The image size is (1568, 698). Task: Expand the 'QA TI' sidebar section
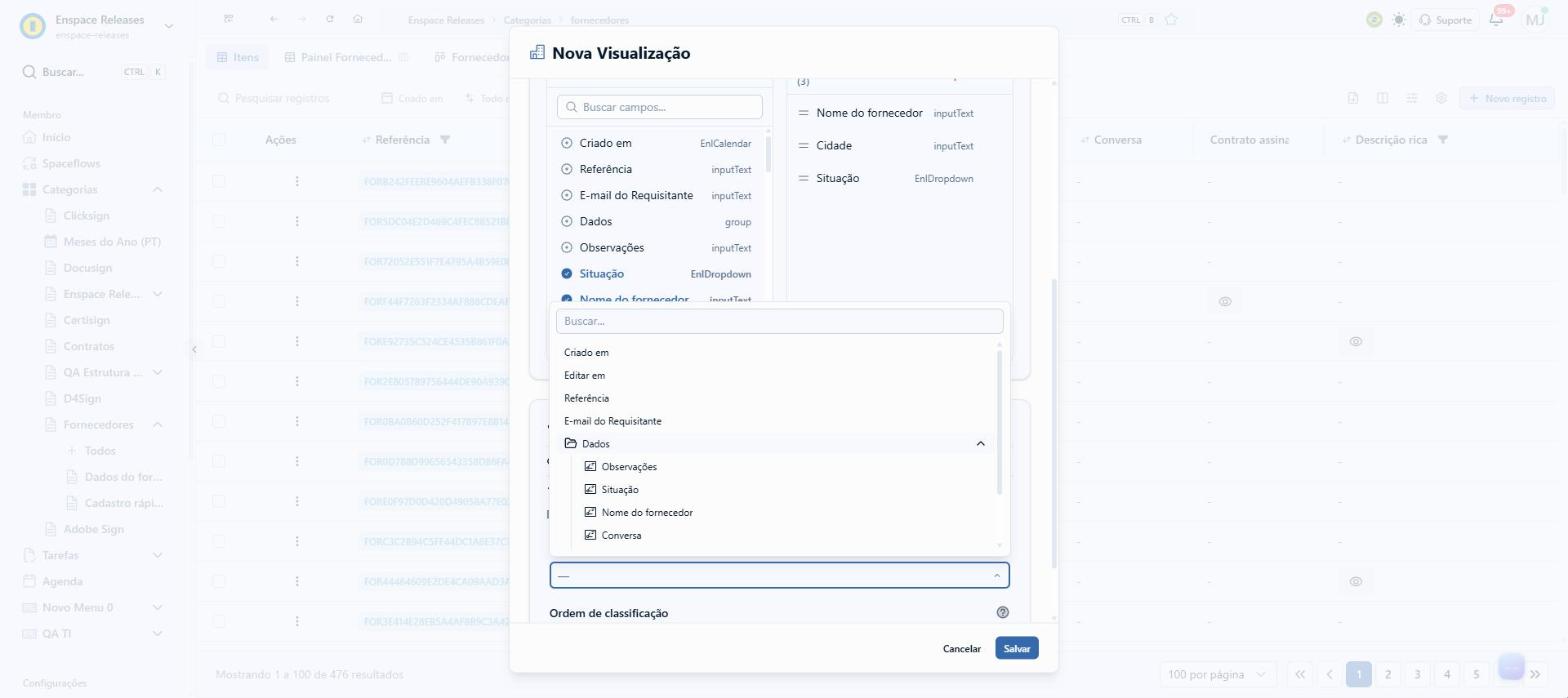157,633
